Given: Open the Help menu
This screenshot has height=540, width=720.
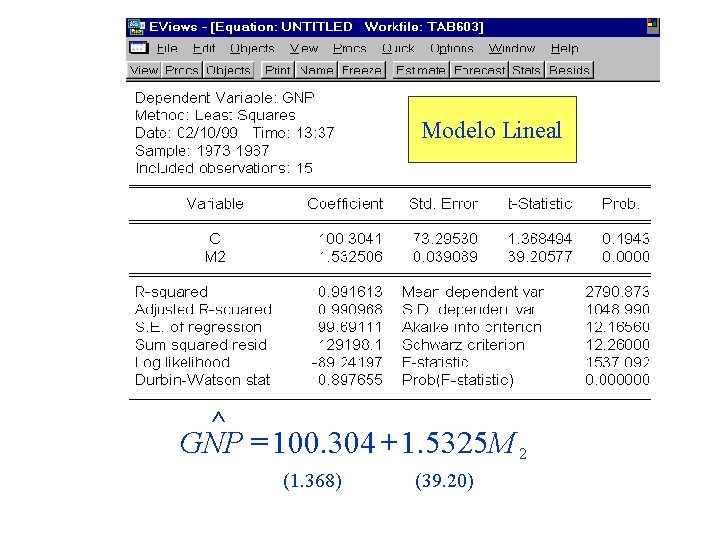Looking at the screenshot, I should tap(564, 49).
